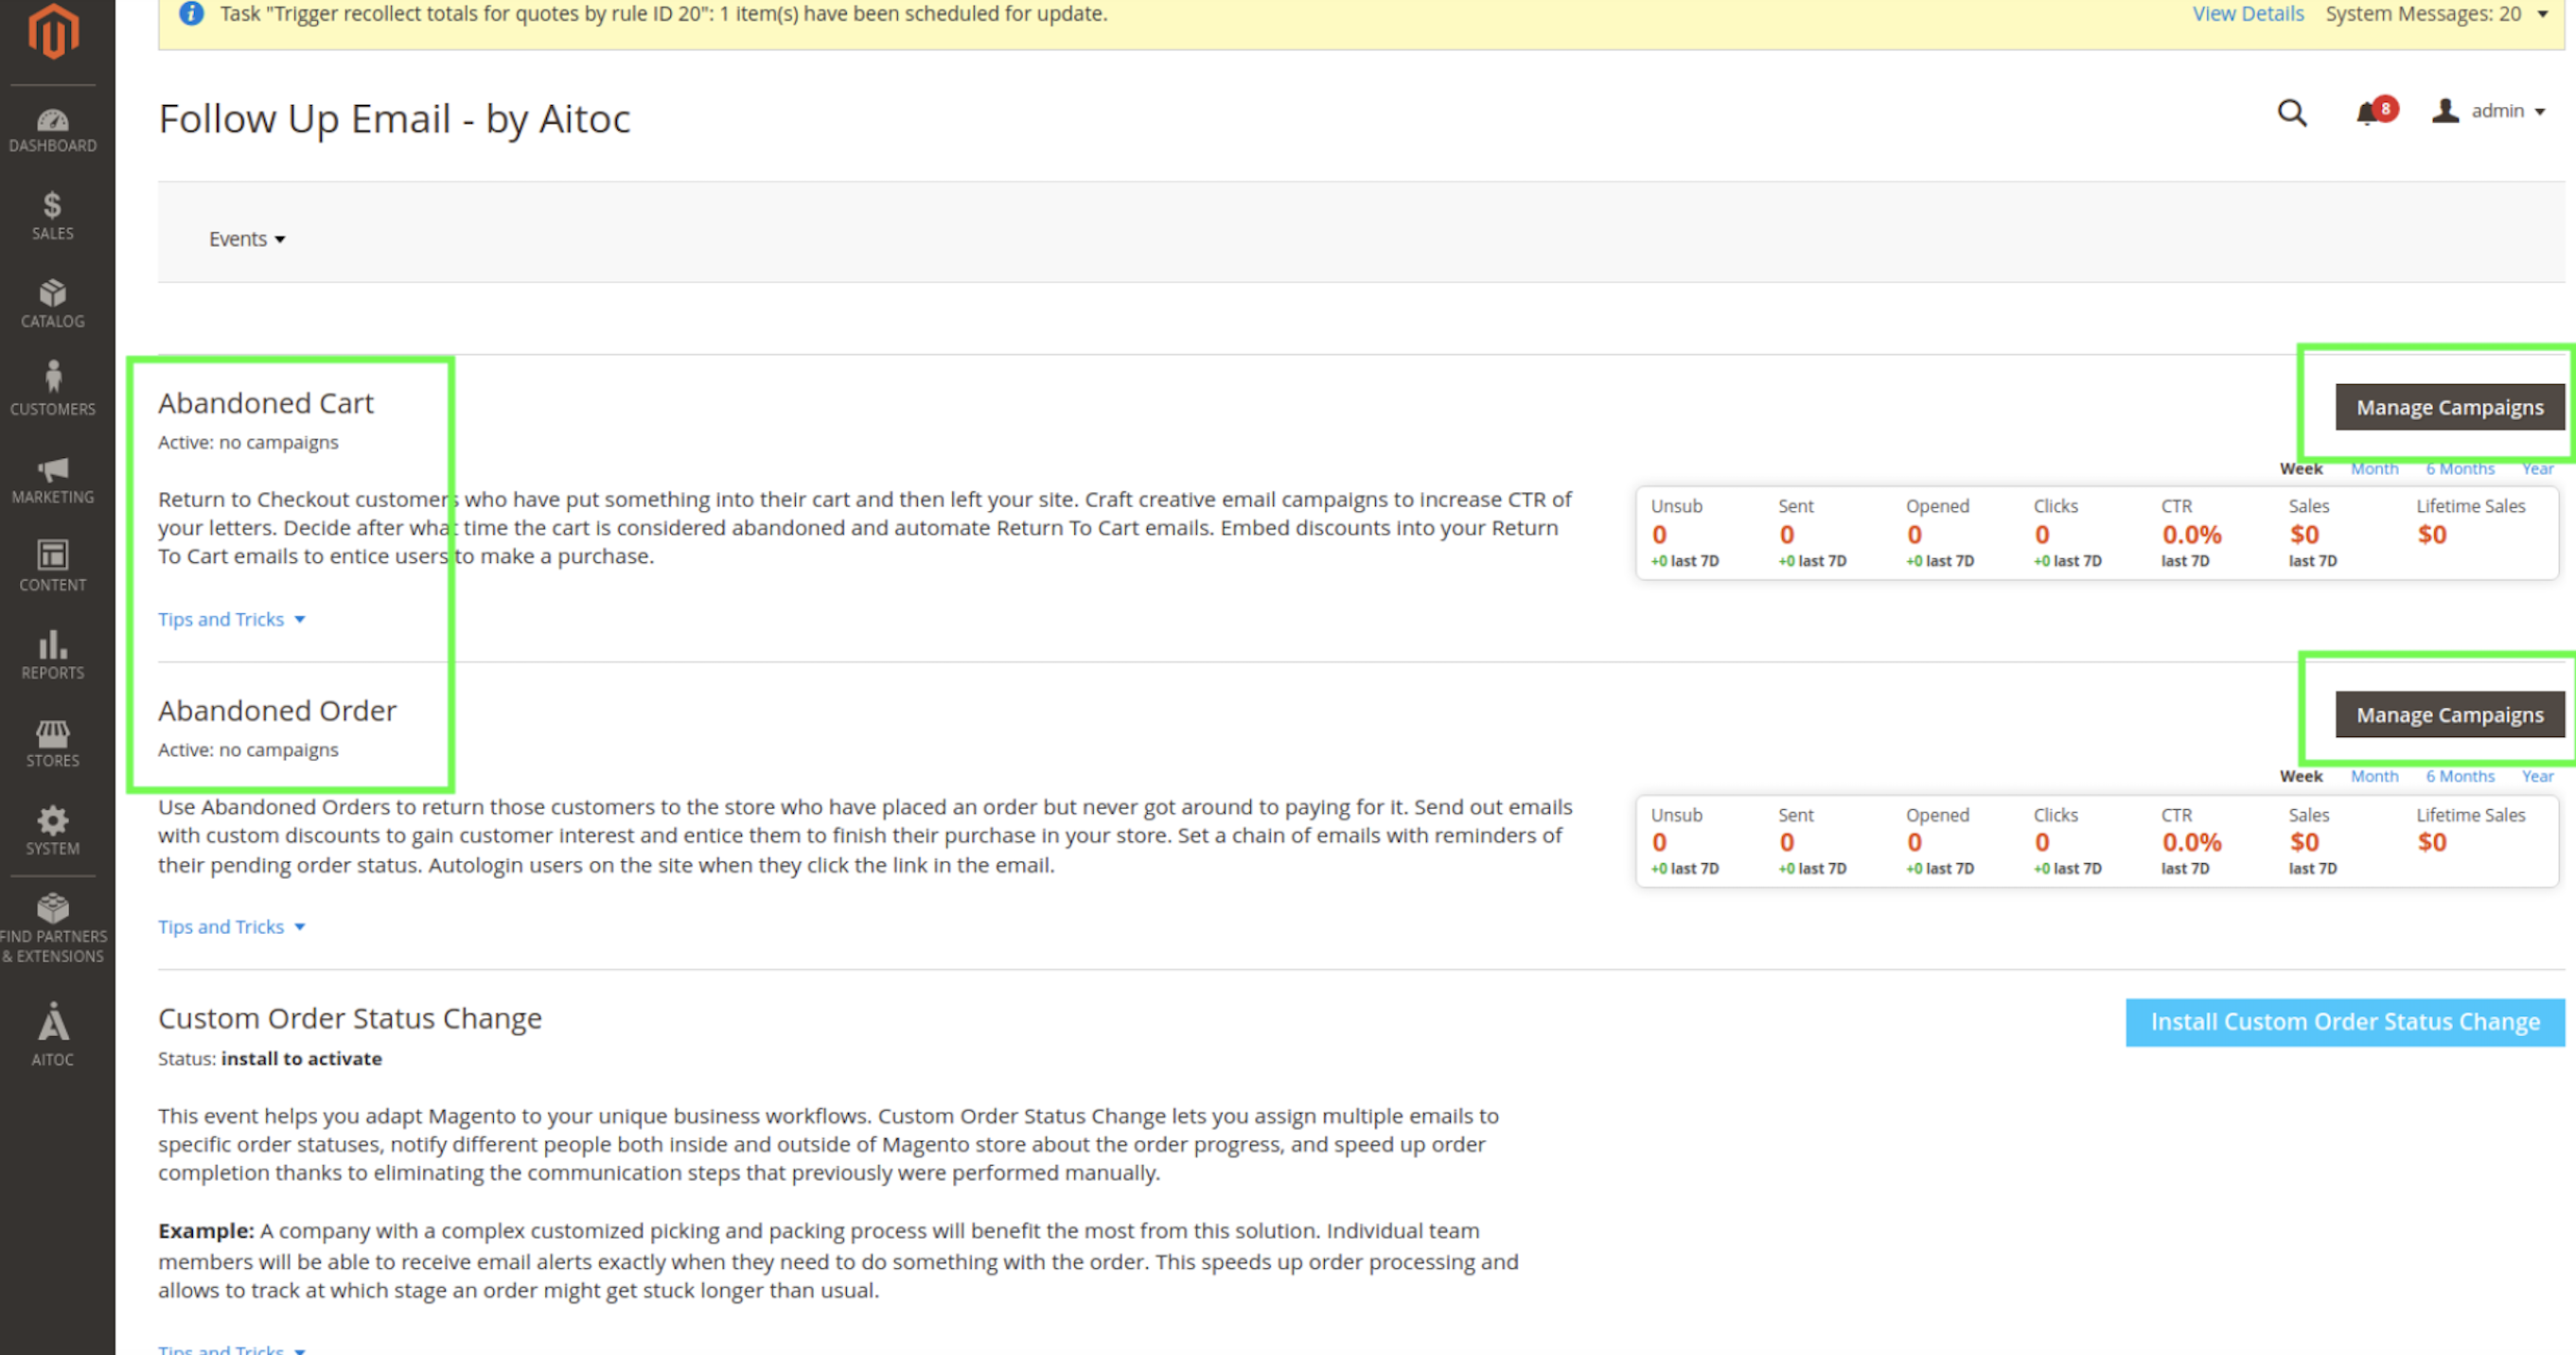Image resolution: width=2576 pixels, height=1355 pixels.
Task: Open the Catalog sidebar menu
Action: [53, 304]
